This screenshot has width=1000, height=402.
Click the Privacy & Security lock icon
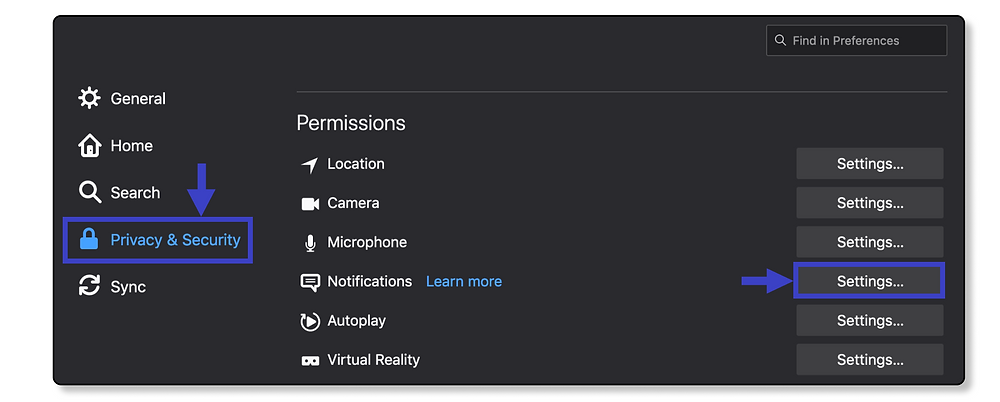(x=89, y=240)
